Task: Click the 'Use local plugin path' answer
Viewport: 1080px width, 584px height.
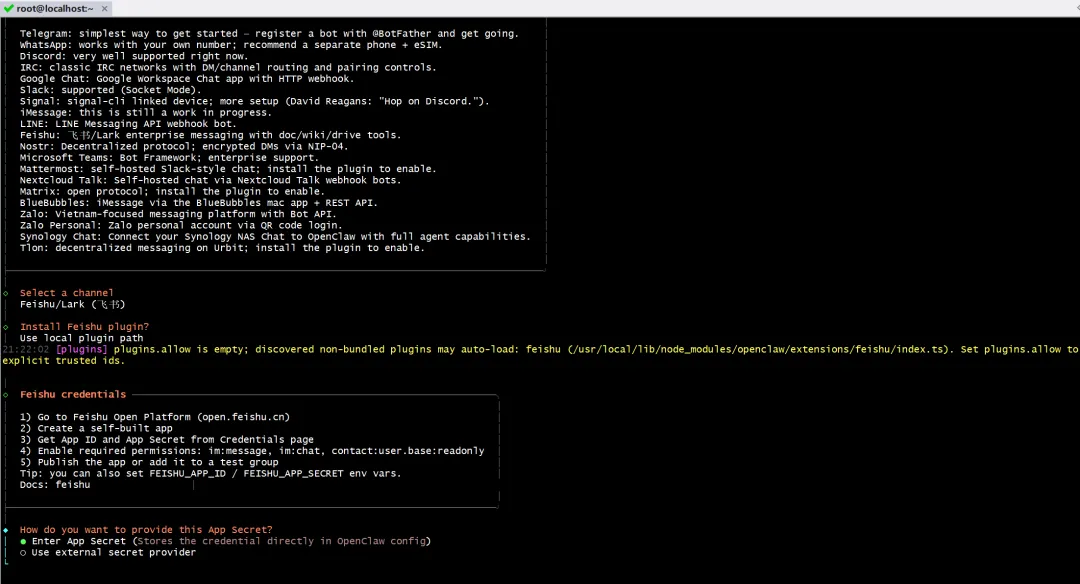Action: tap(81, 338)
